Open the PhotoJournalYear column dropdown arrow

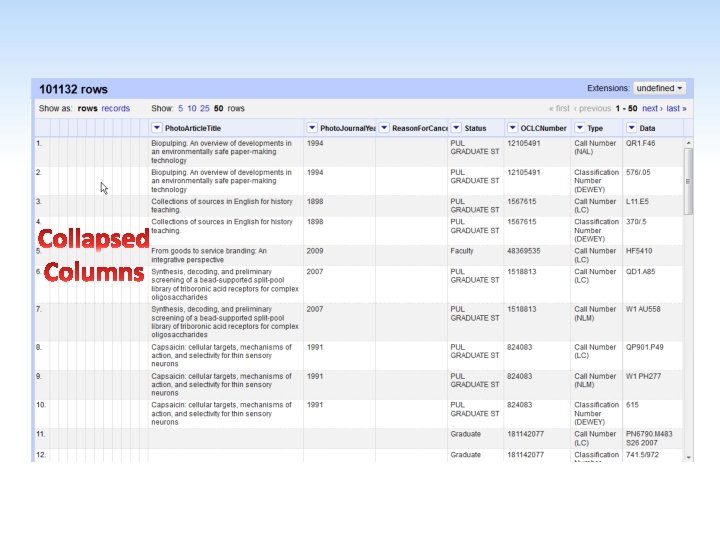pyautogui.click(x=312, y=128)
